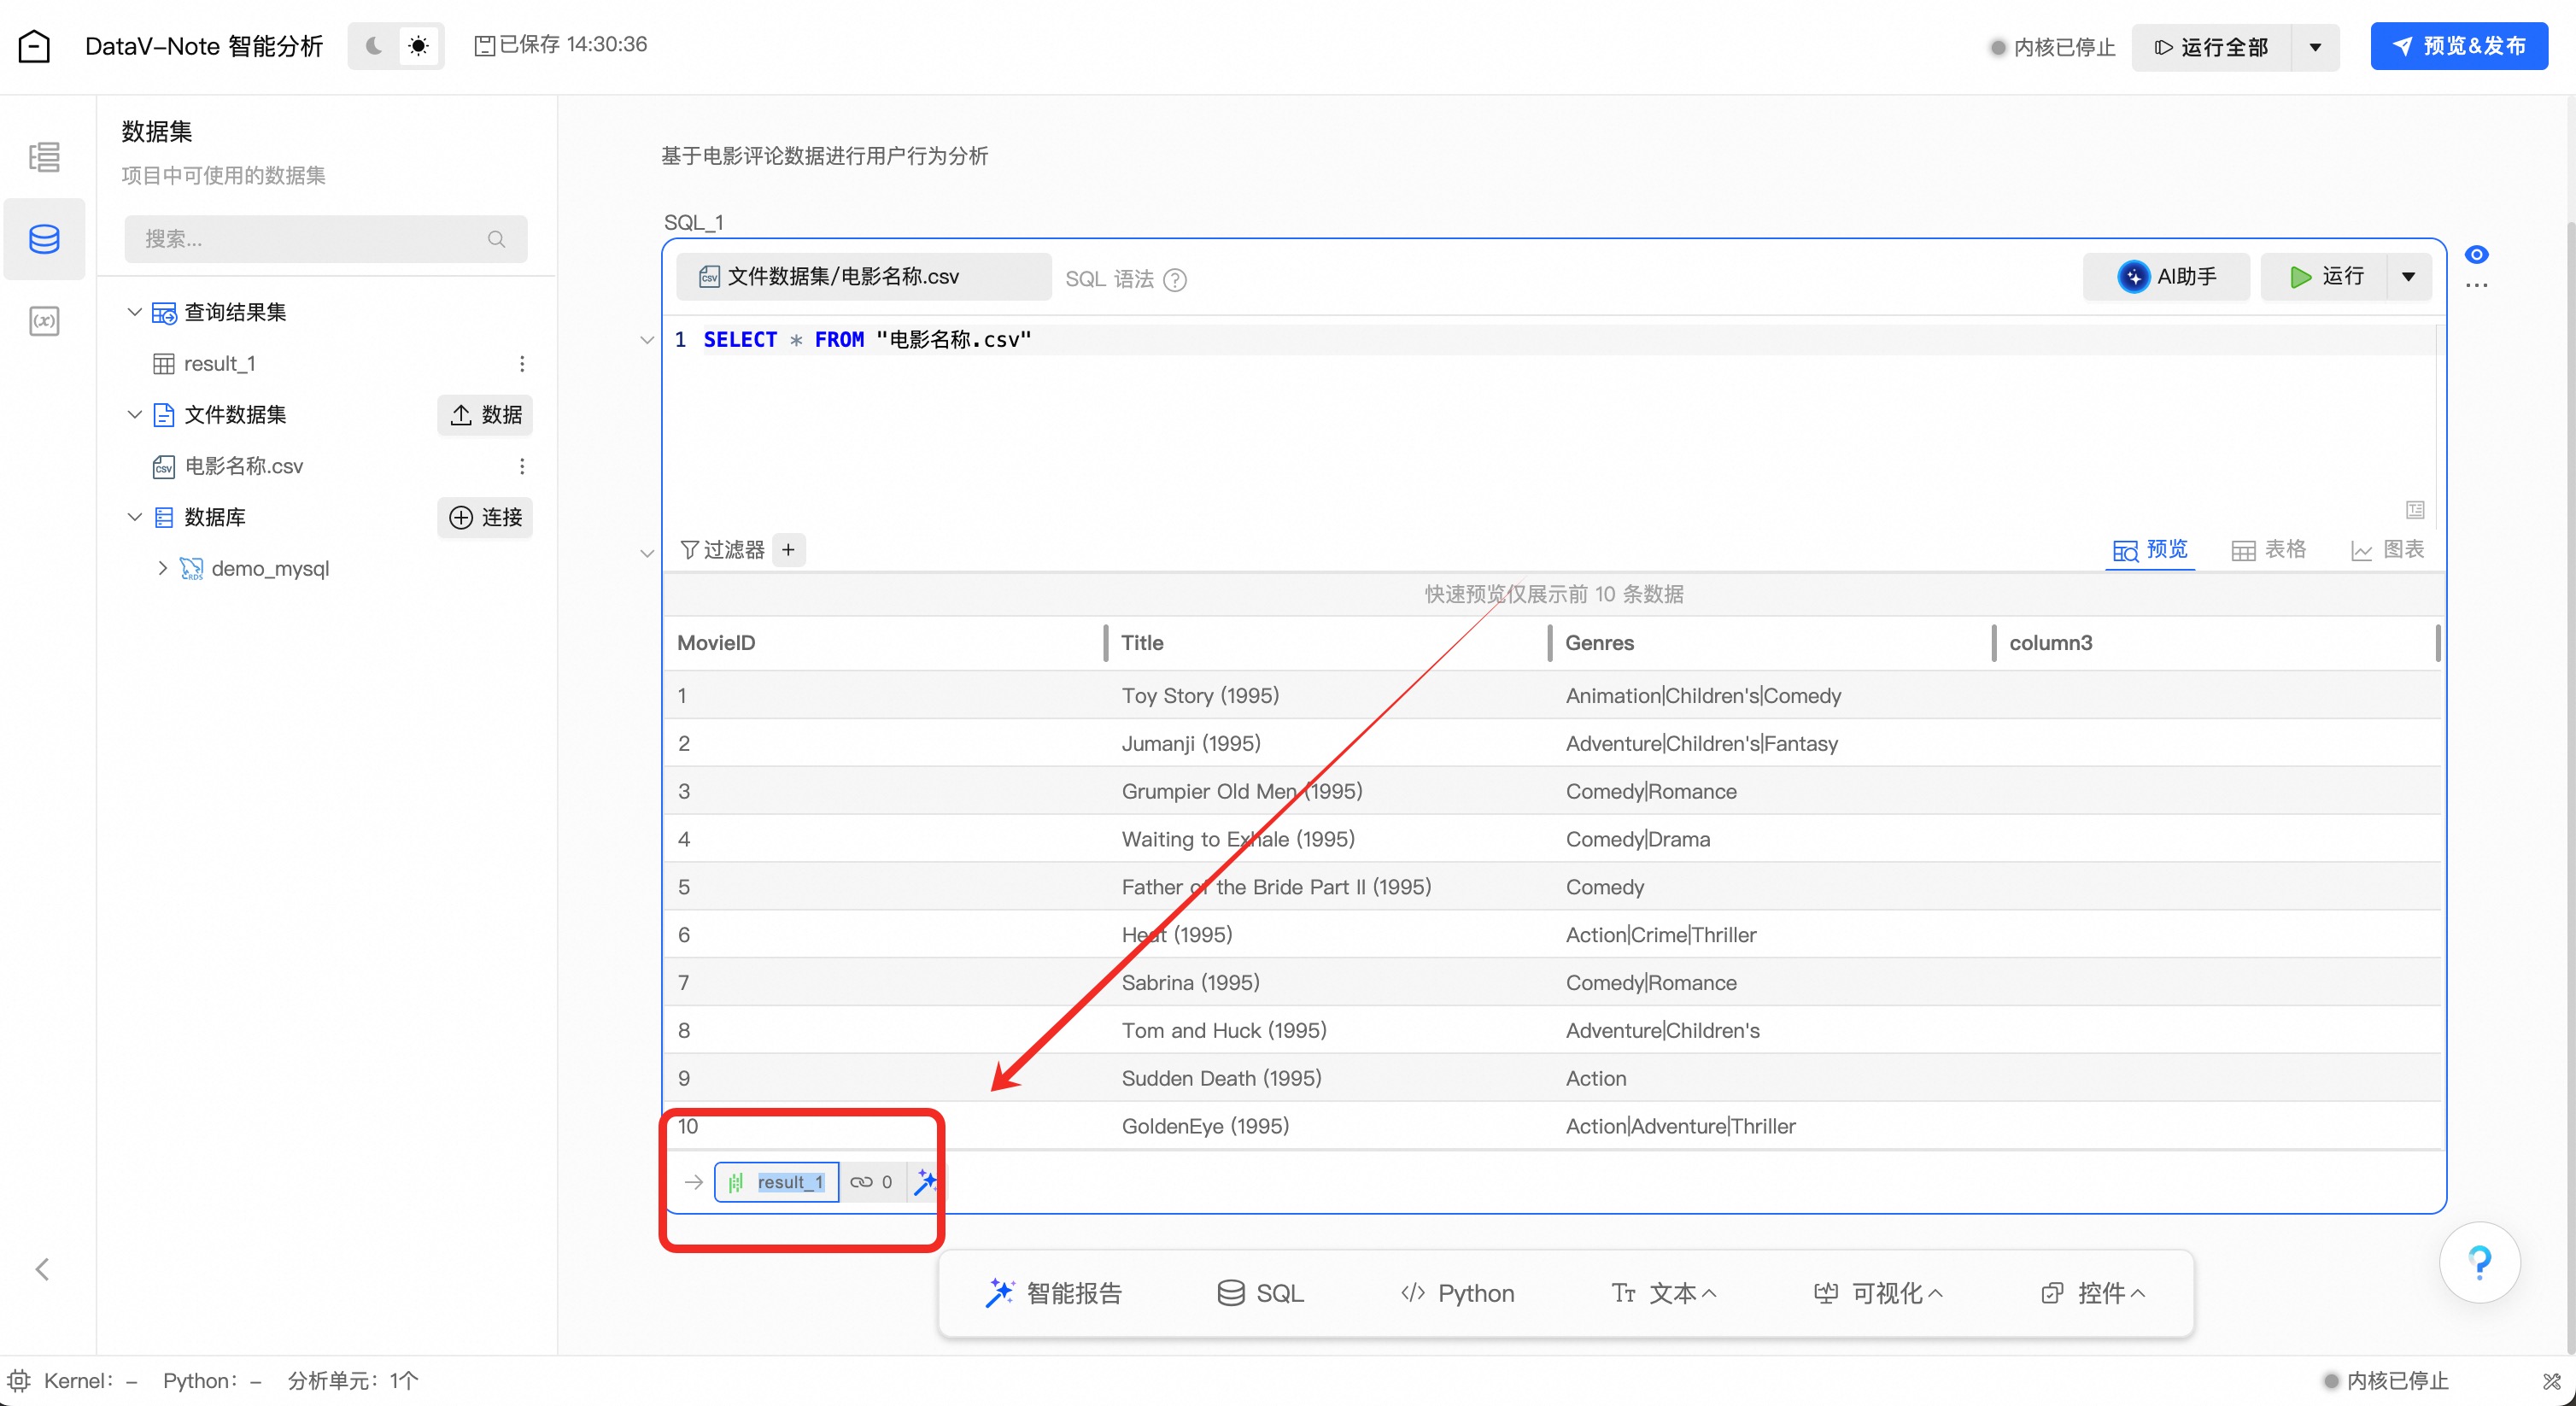Click the three-dot menu next to 电影名称.csv
2576x1406 pixels.
pyautogui.click(x=522, y=466)
